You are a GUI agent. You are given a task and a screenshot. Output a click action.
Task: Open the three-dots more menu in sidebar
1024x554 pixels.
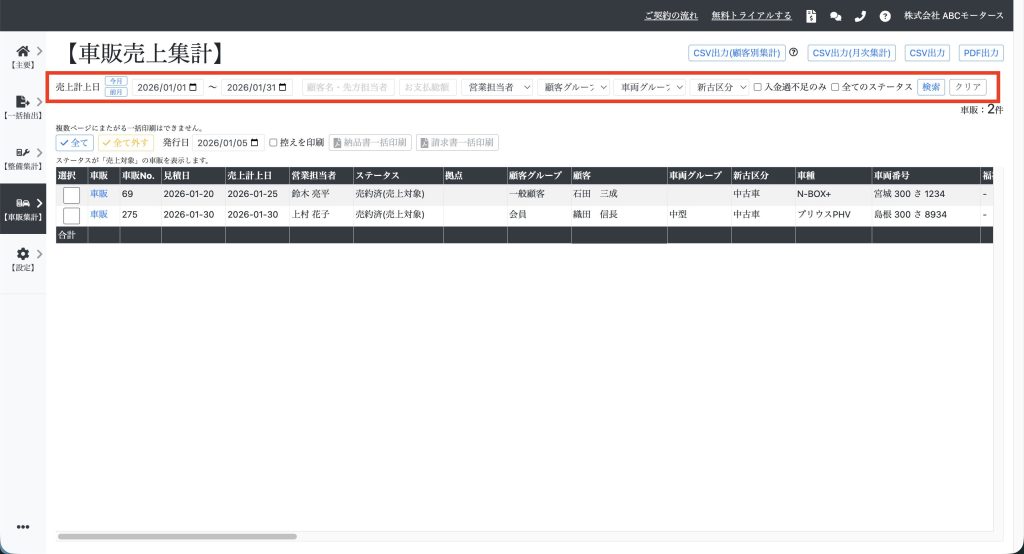[x=23, y=527]
